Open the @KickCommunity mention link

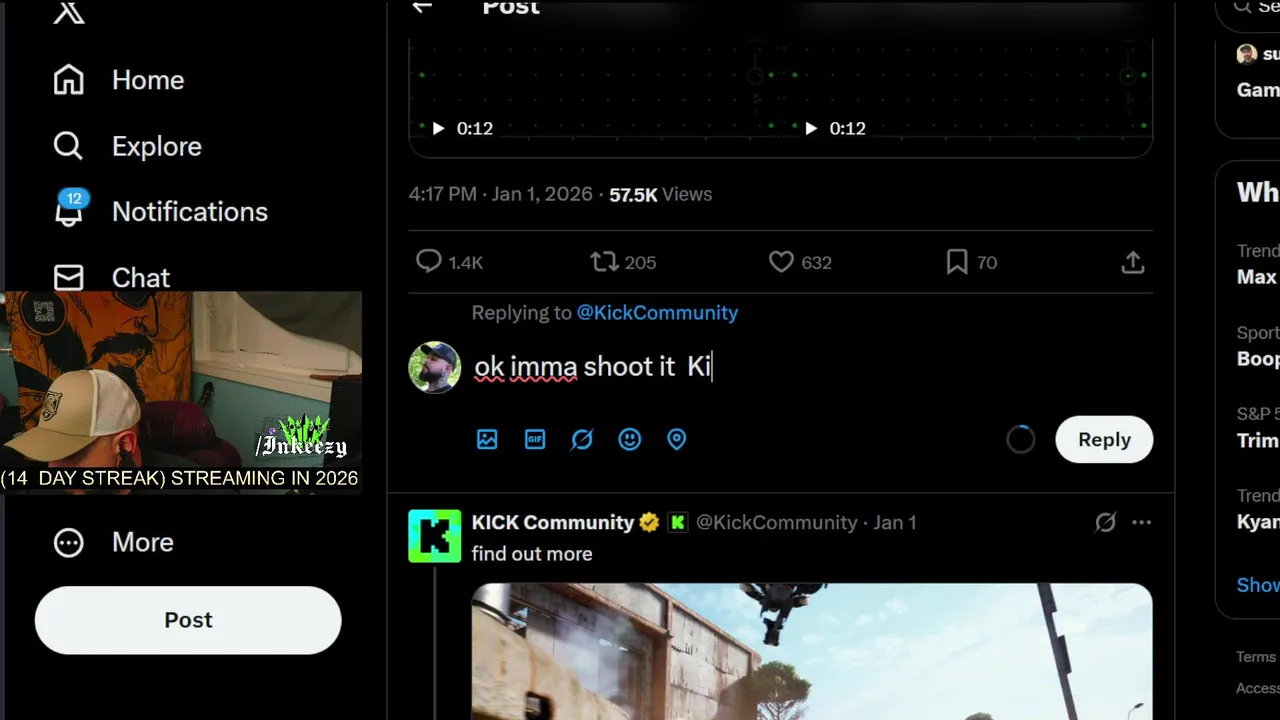pos(657,313)
